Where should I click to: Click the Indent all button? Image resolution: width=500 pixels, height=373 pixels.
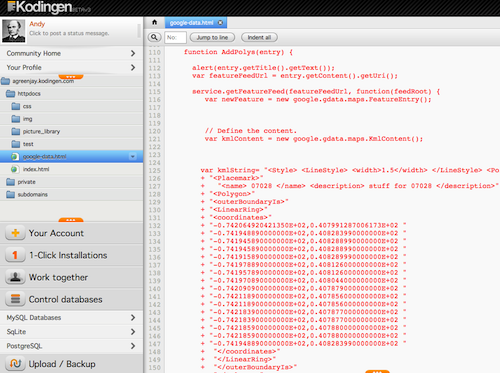tap(259, 37)
